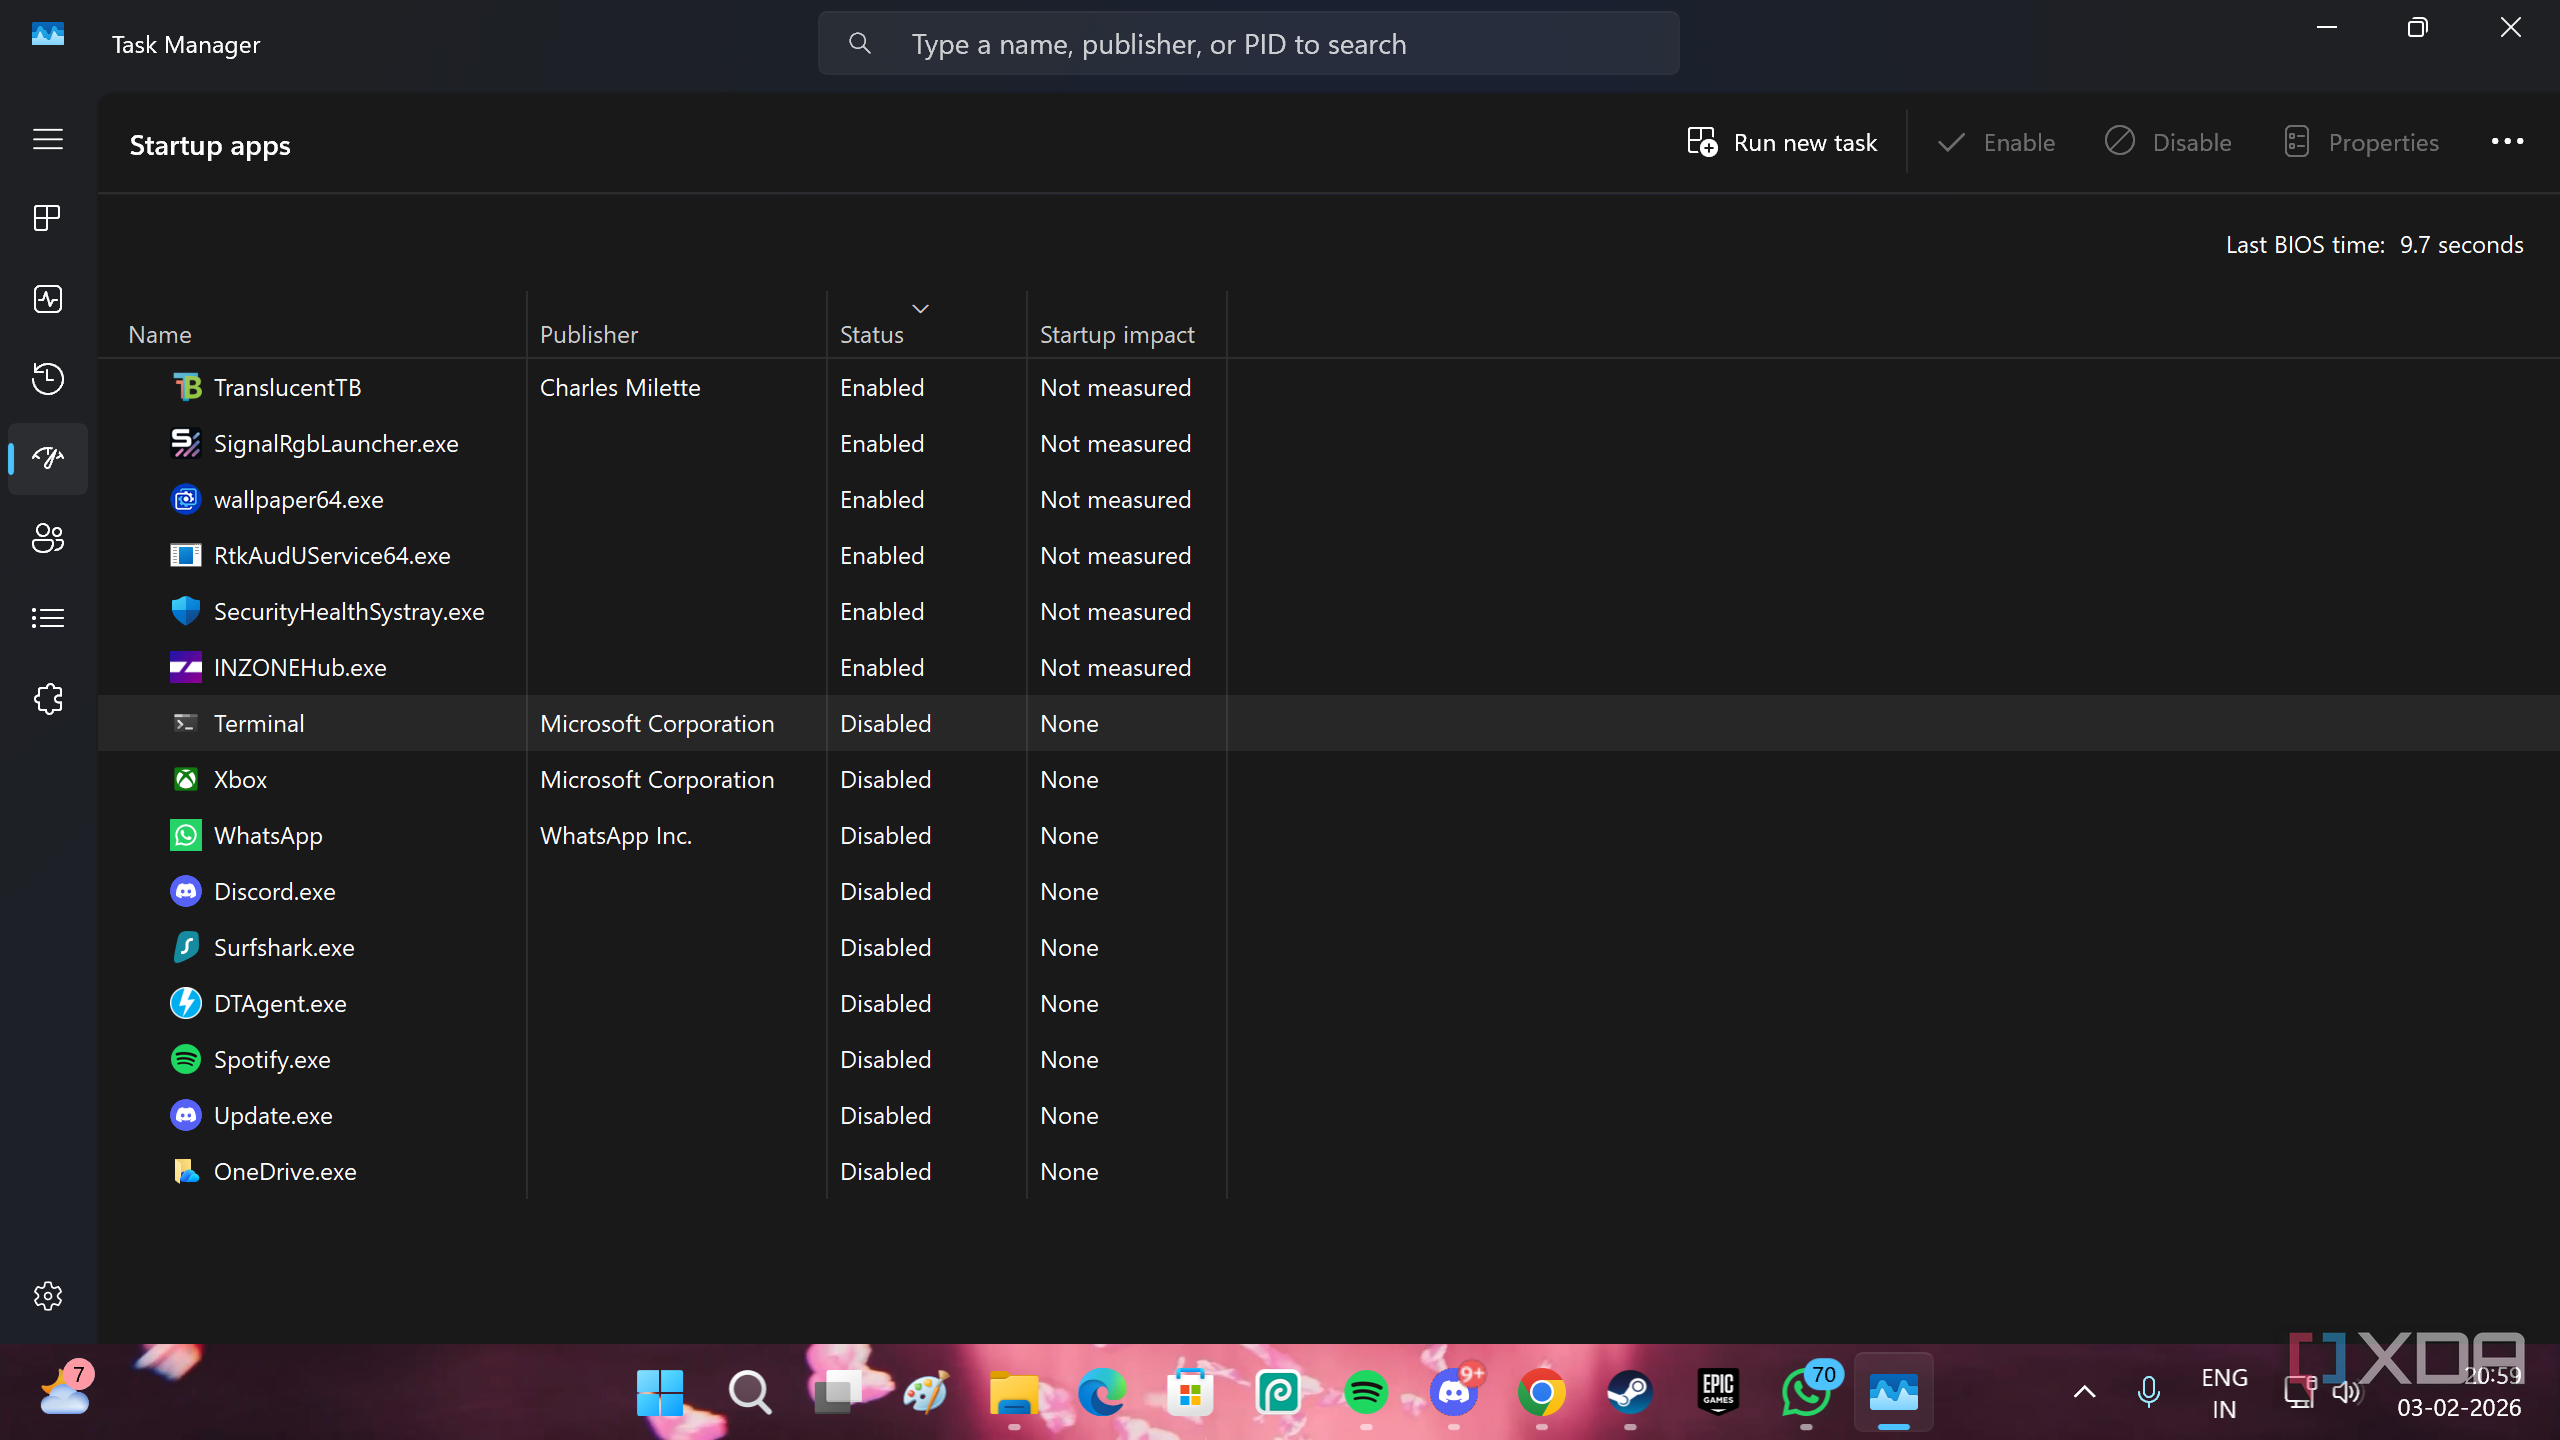The width and height of the screenshot is (2560, 1440).
Task: Click the Enable button
Action: [x=1996, y=142]
